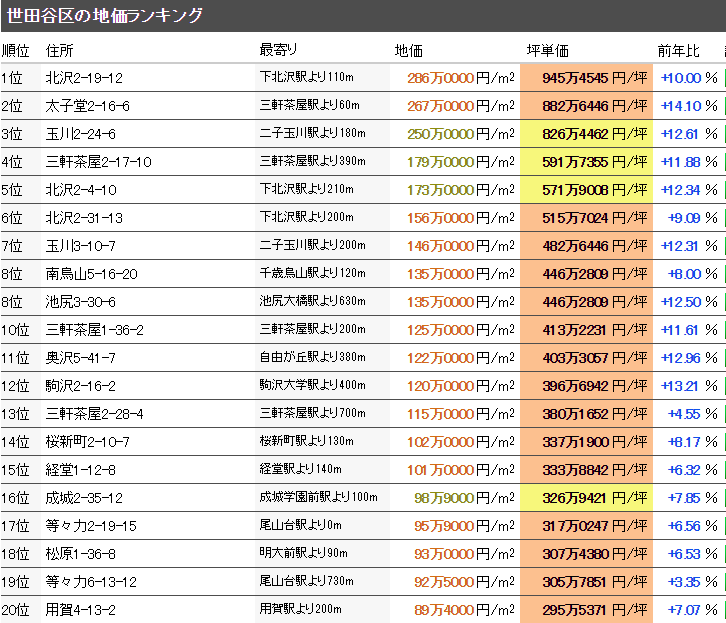Open the 北沢2-19-12 address link
The height and width of the screenshot is (623, 726).
click(x=84, y=78)
